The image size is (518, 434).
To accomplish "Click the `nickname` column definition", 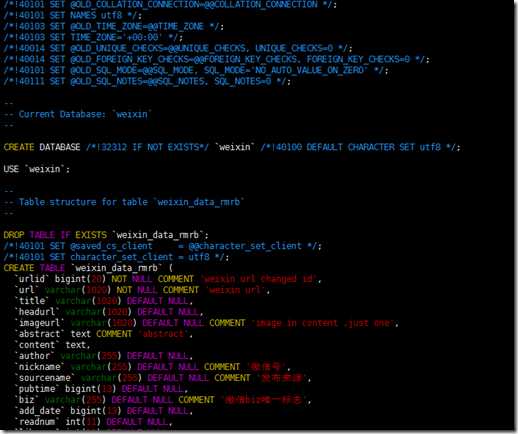I will click(152, 367).
